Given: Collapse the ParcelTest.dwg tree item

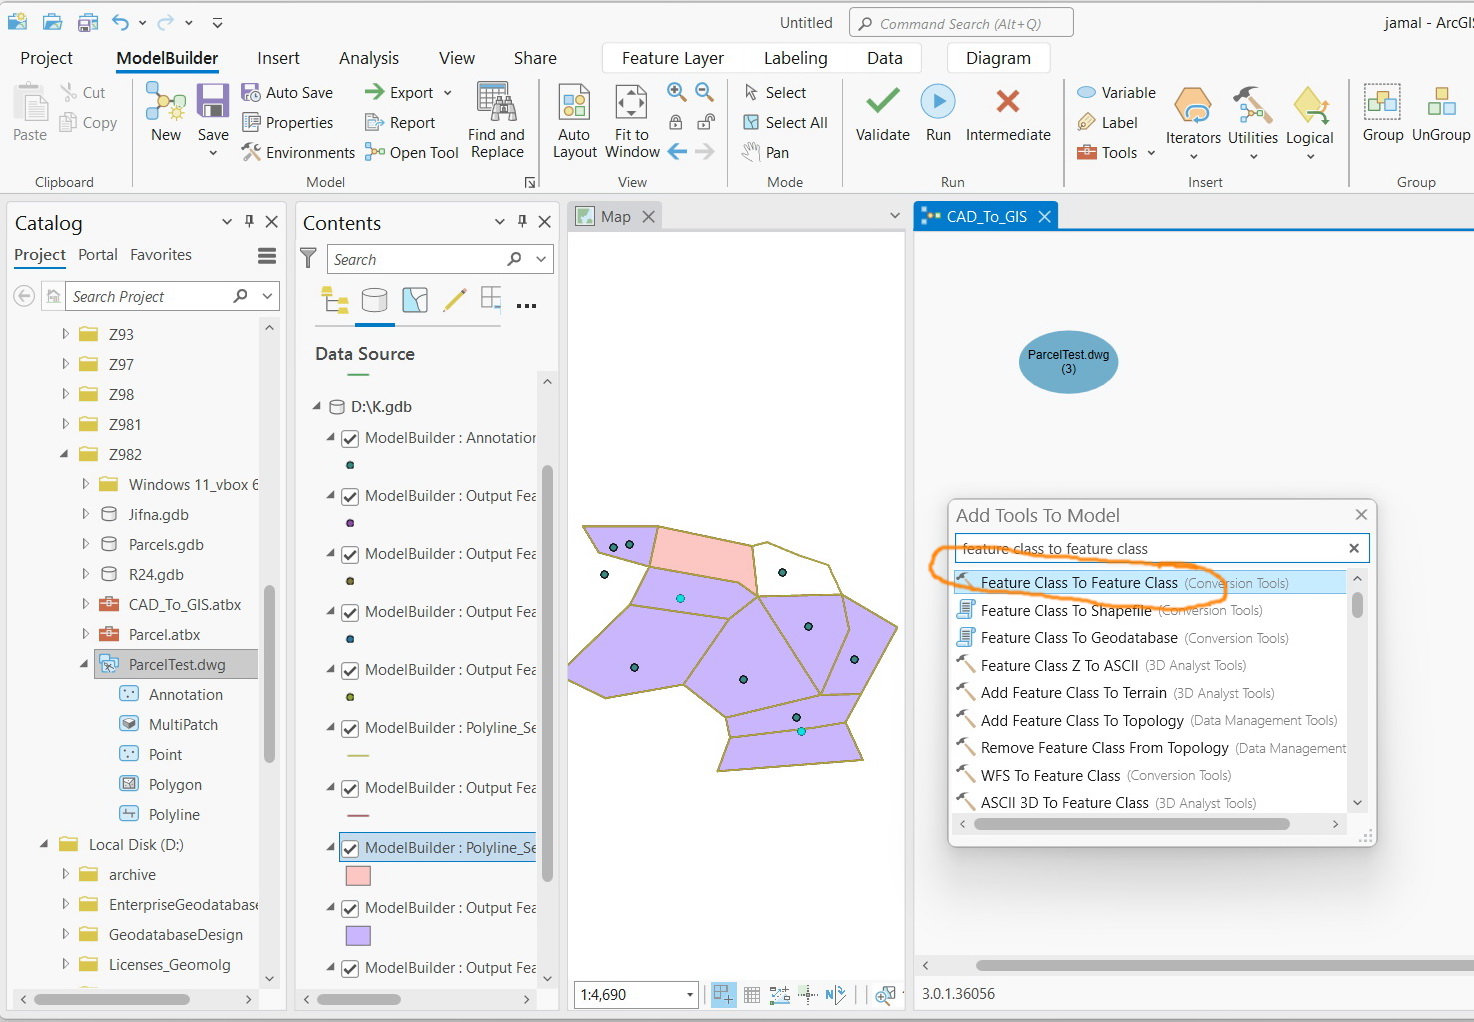Looking at the screenshot, I should [x=85, y=663].
